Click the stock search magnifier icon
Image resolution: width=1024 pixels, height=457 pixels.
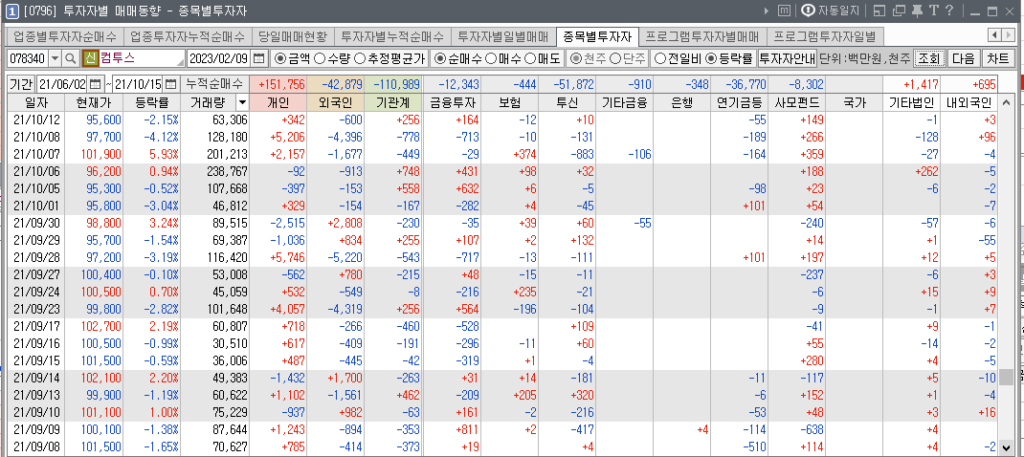coord(72,59)
